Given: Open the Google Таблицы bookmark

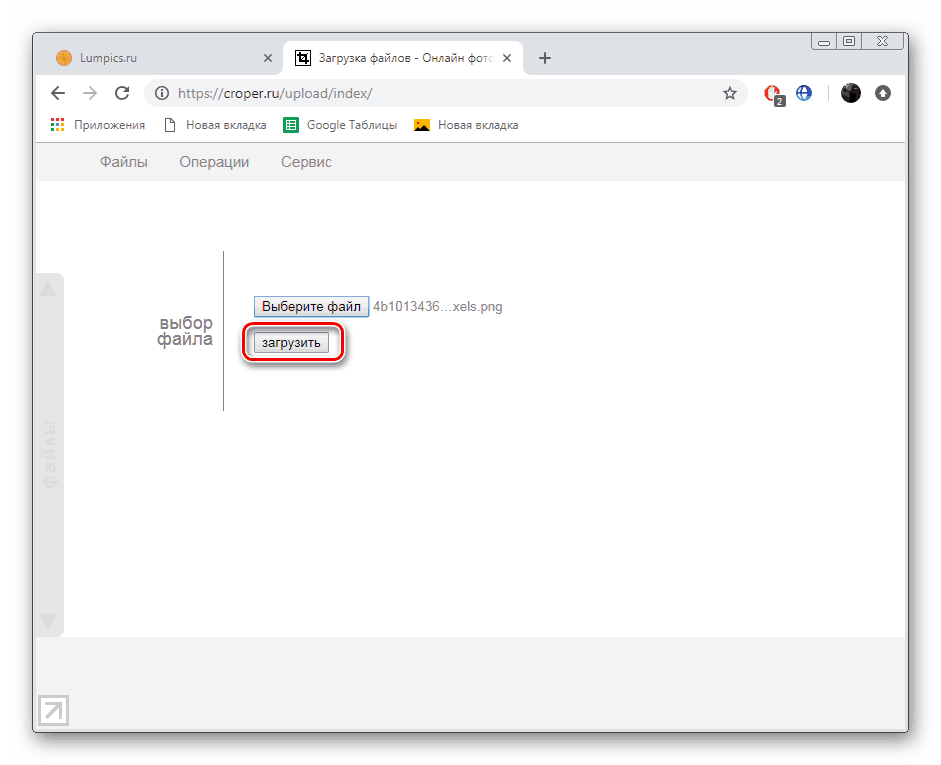Looking at the screenshot, I should tap(340, 125).
